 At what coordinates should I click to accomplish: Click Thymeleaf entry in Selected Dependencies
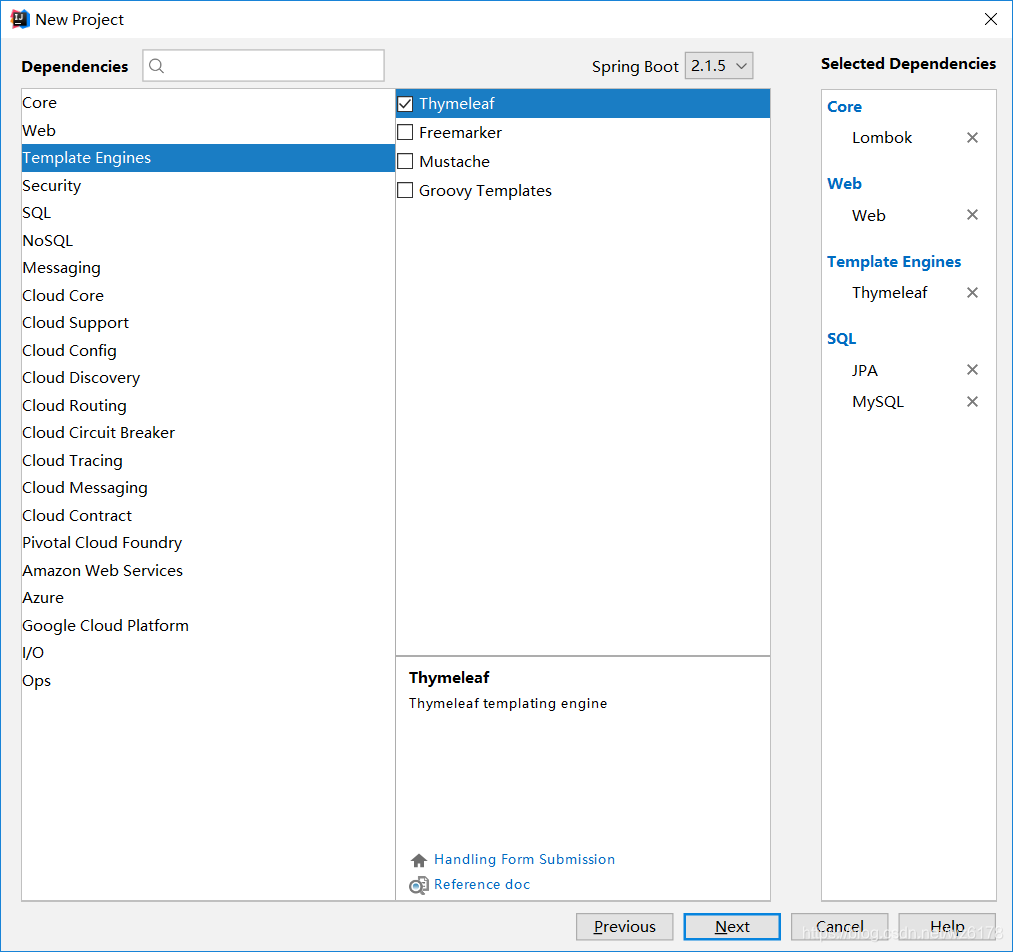(890, 293)
